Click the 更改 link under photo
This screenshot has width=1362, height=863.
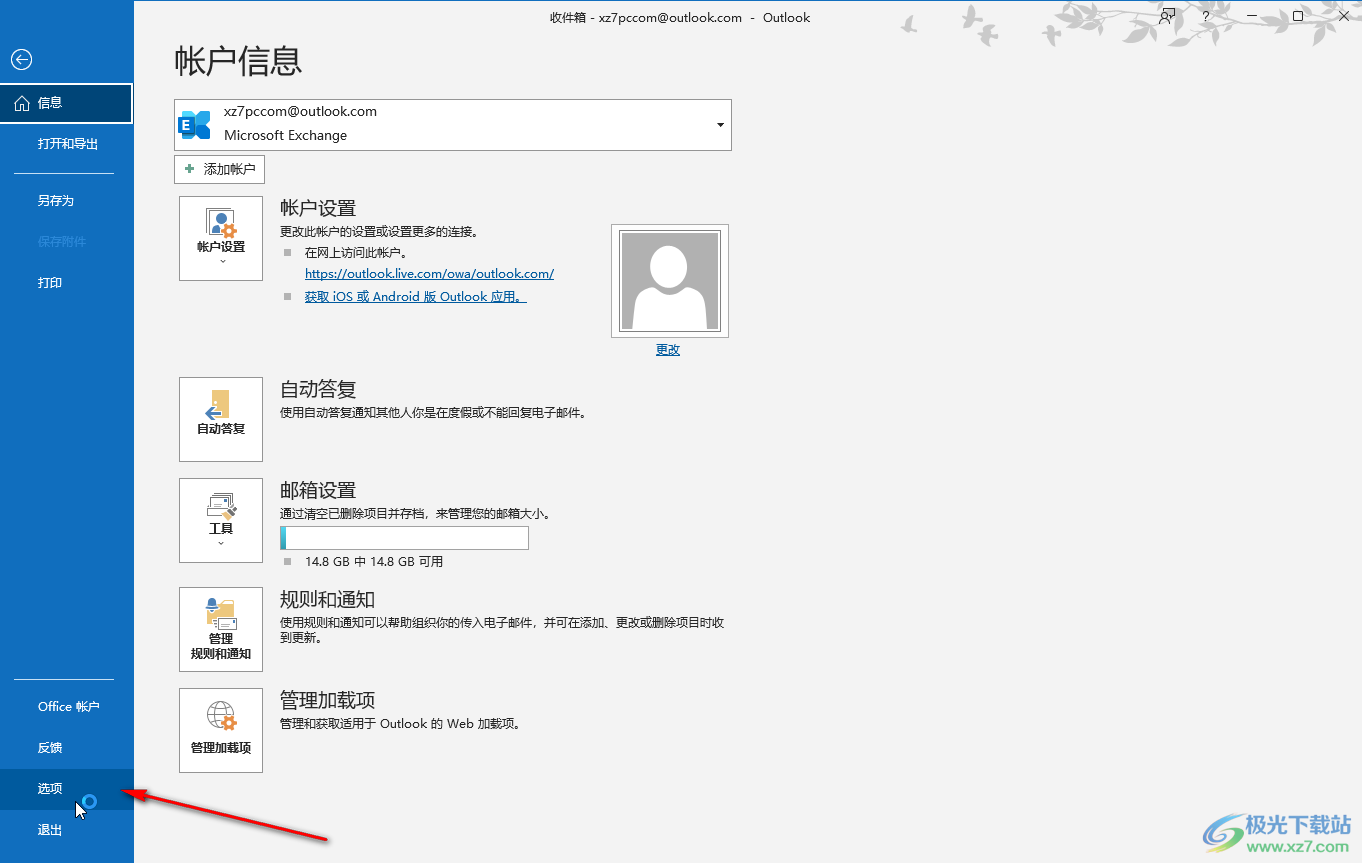pyautogui.click(x=668, y=350)
